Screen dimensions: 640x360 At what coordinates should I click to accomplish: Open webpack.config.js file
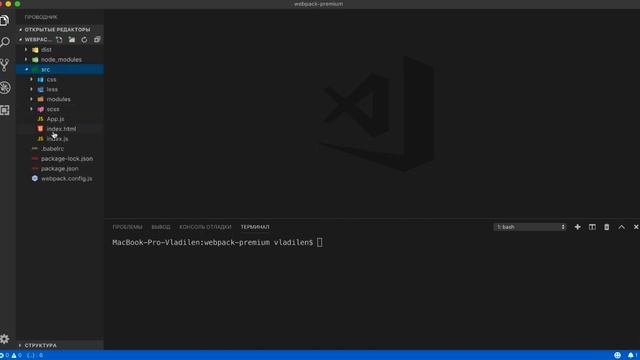(60, 178)
